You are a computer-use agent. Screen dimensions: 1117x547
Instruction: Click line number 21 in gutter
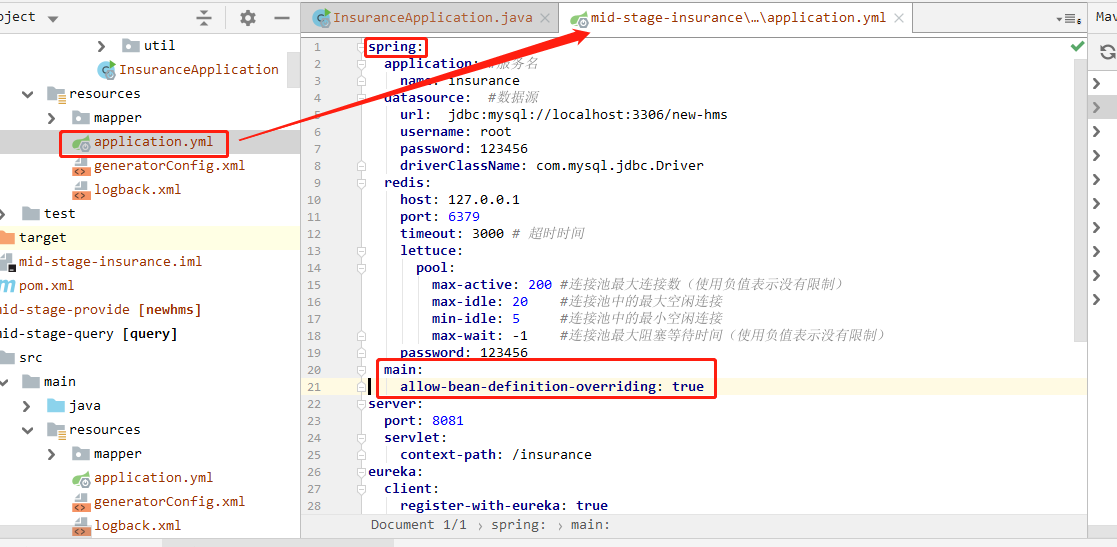314,387
